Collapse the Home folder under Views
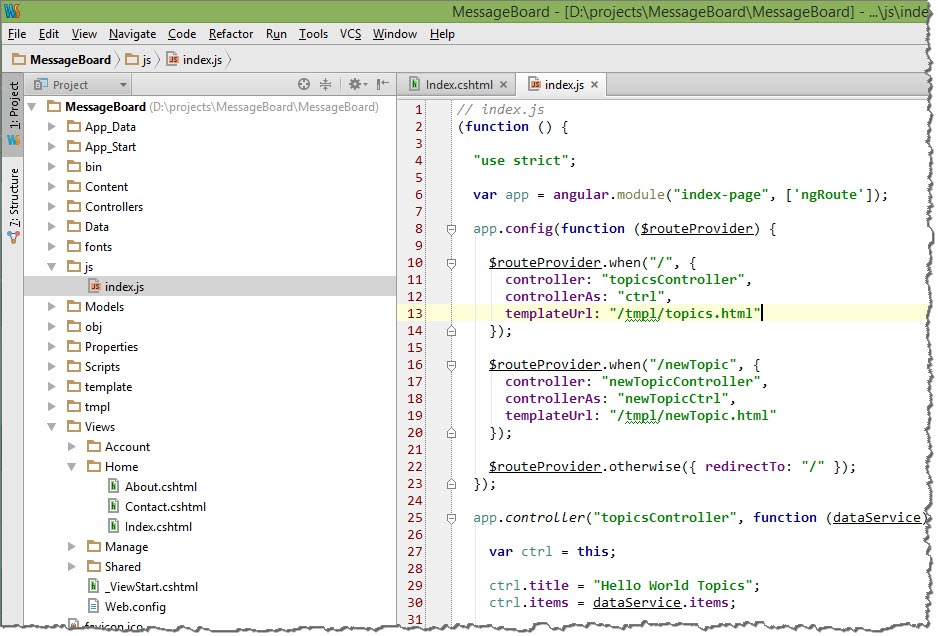 [71, 466]
